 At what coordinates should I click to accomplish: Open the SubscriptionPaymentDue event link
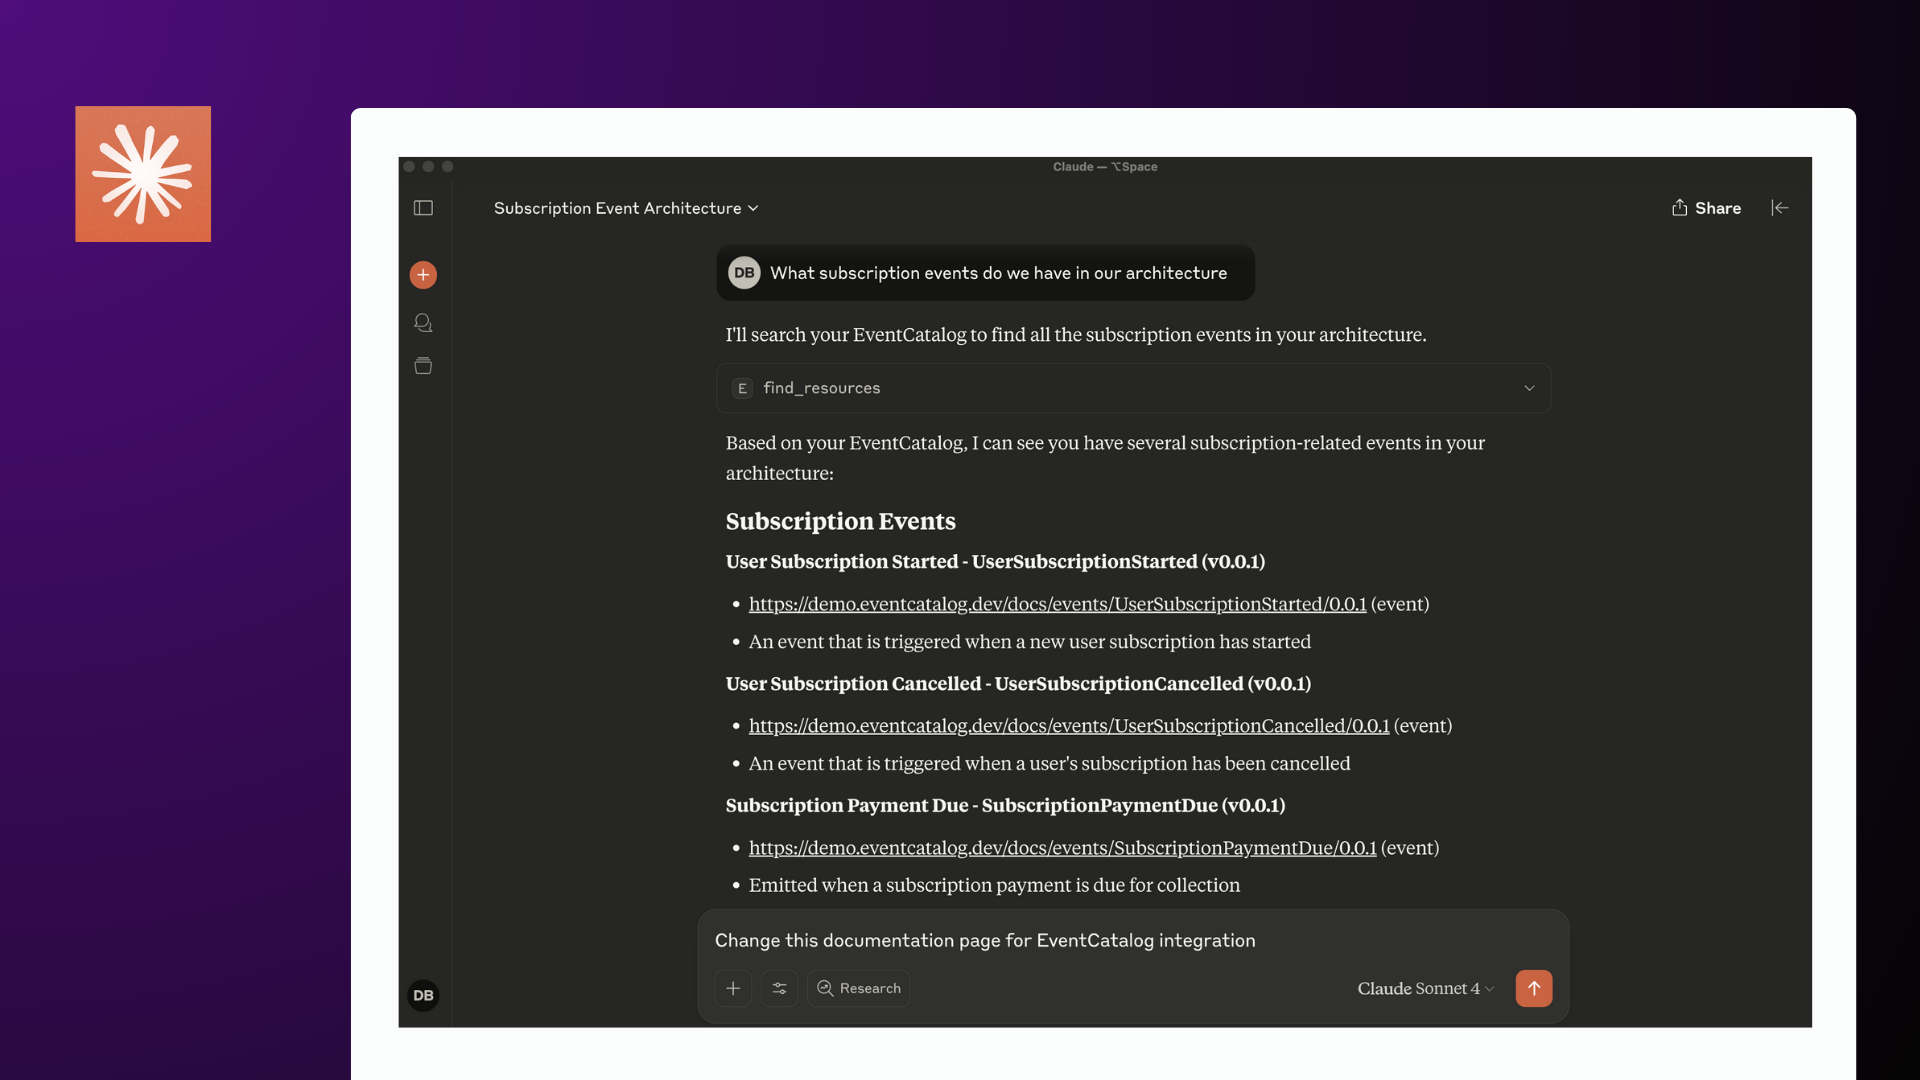[x=1062, y=848]
